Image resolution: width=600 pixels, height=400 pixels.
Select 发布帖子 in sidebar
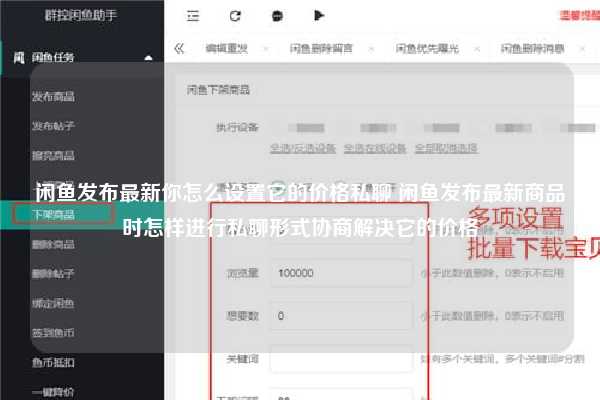(53, 126)
